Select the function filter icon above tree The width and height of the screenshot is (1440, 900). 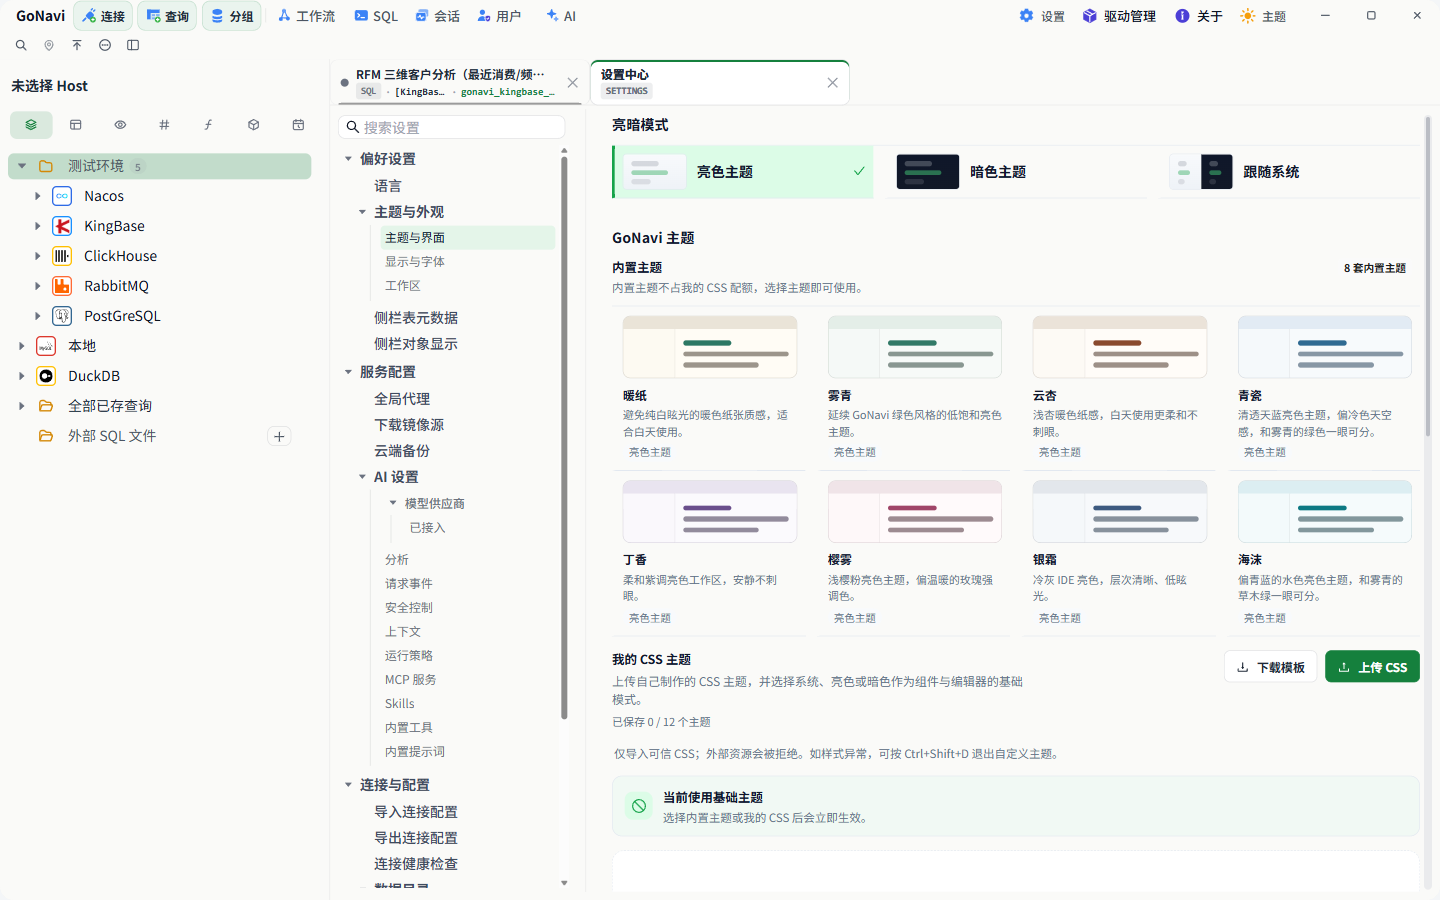[208, 125]
